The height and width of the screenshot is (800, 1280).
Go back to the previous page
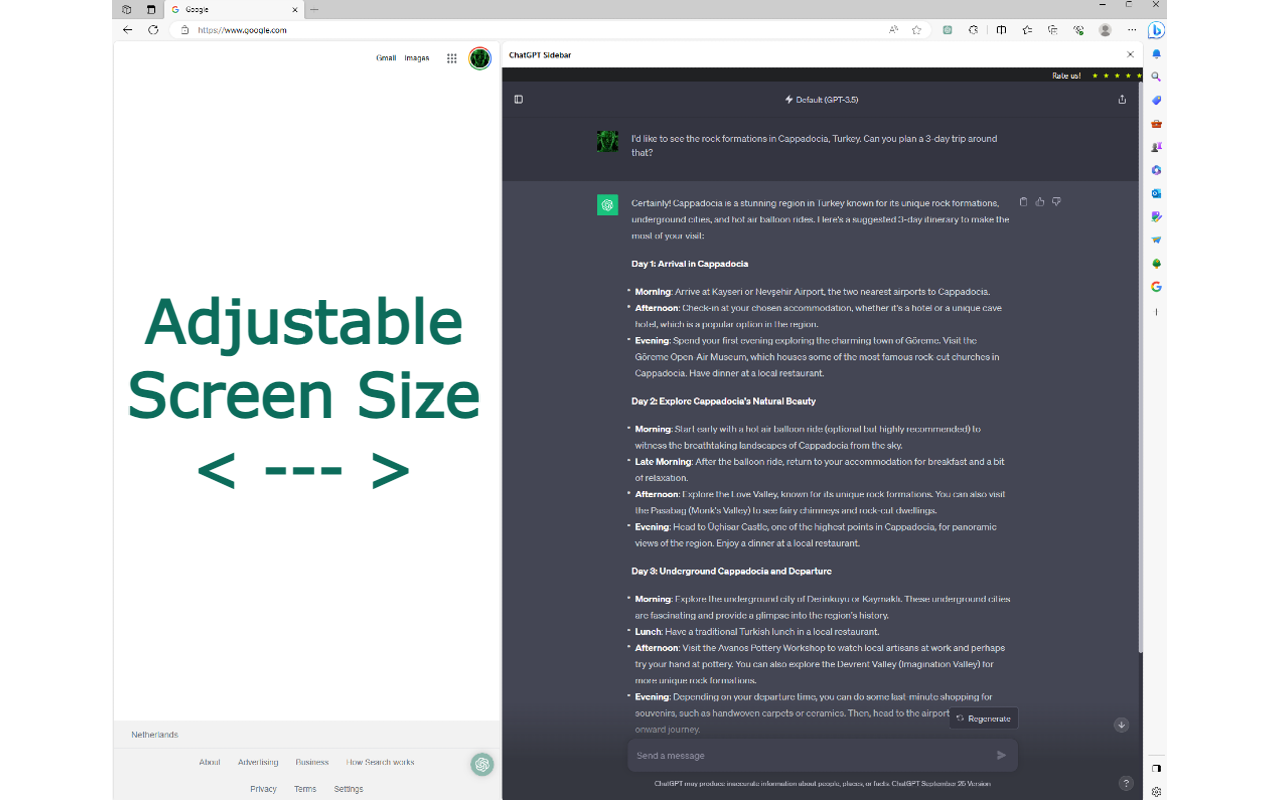tap(127, 30)
